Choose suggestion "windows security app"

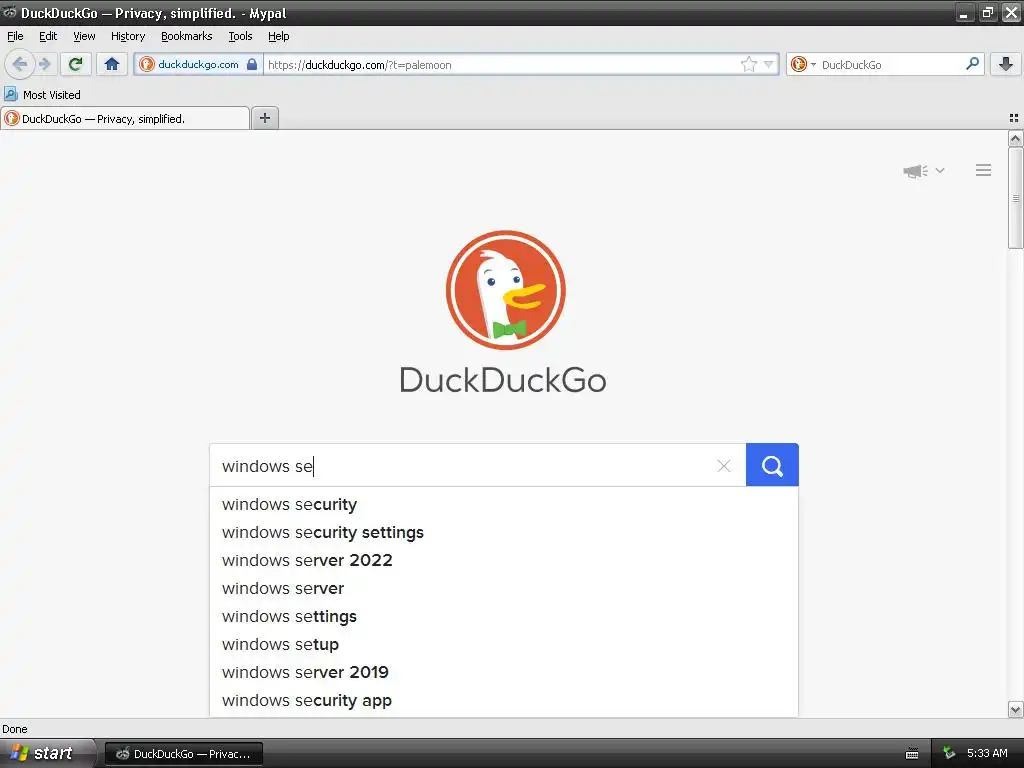(504, 700)
